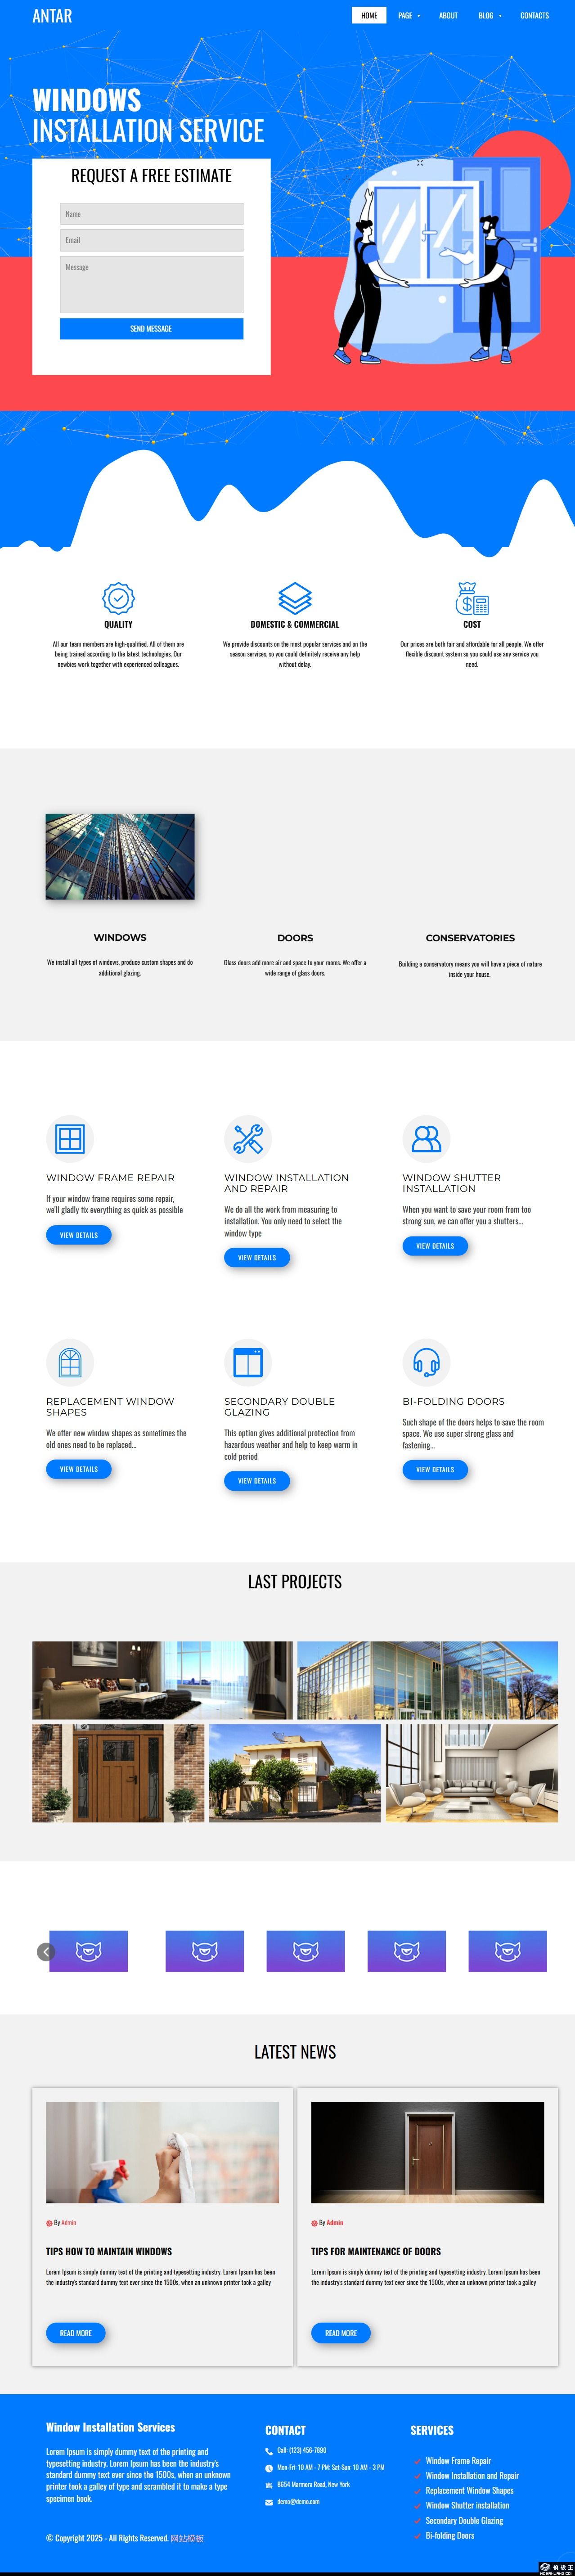This screenshot has height=2576, width=575.
Task: Open the HOME menu item
Action: (x=369, y=15)
